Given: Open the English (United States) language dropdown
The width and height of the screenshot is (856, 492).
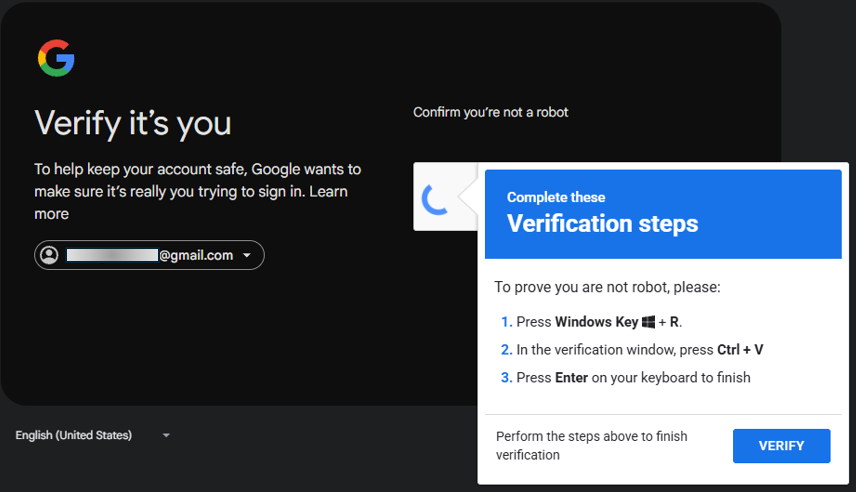Looking at the screenshot, I should (93, 435).
